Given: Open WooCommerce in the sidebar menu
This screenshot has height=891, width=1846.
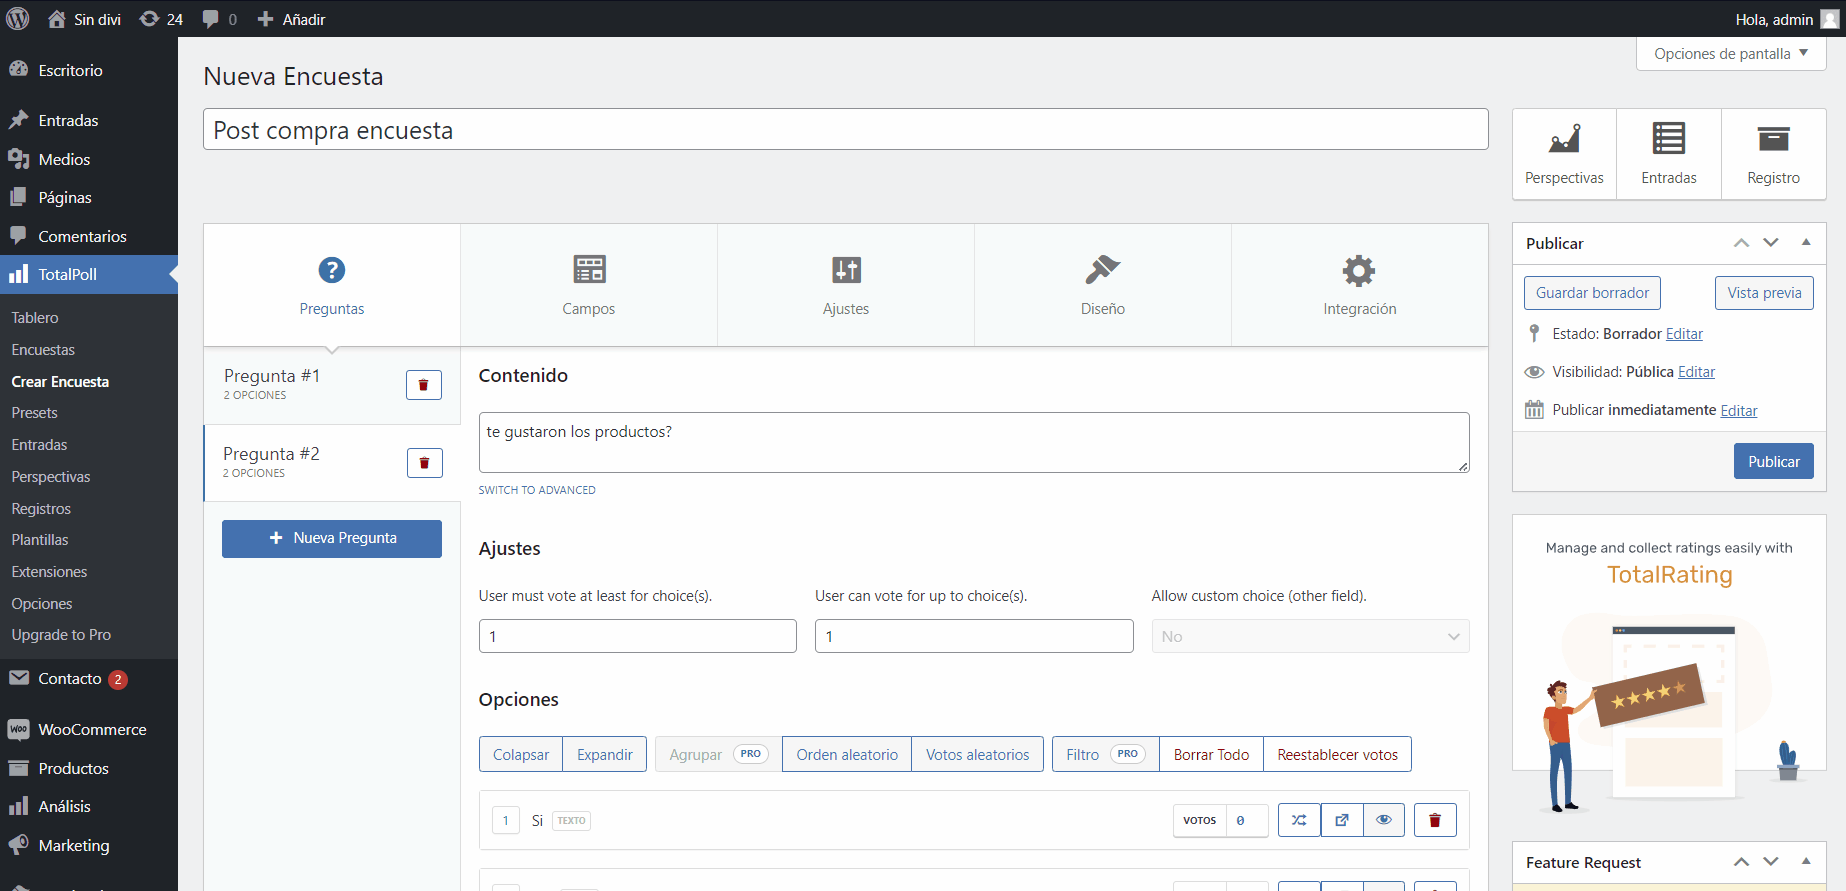Looking at the screenshot, I should coord(92,730).
